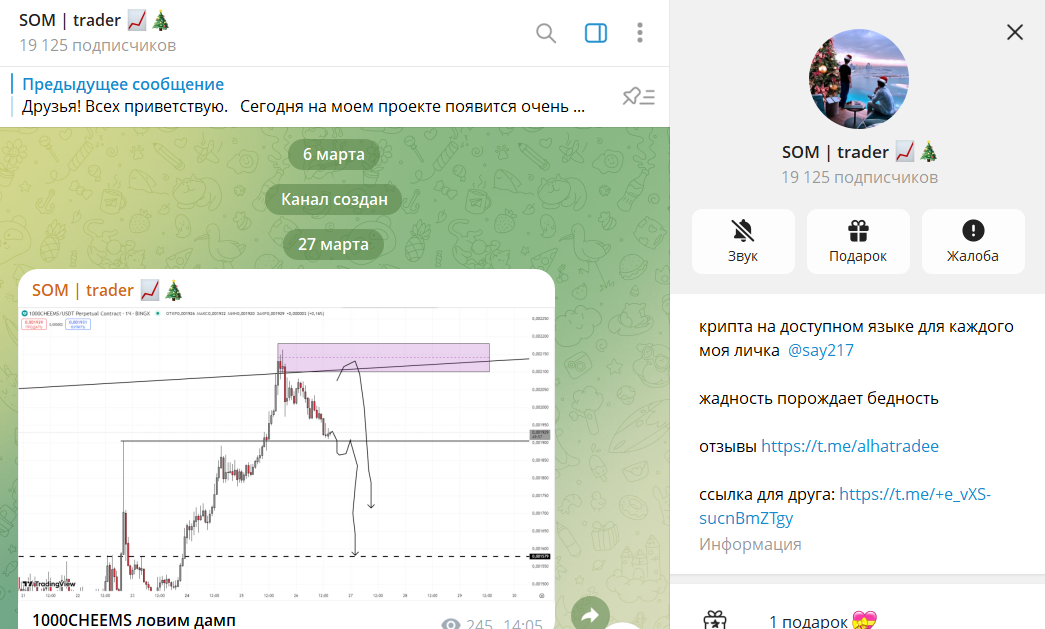Image resolution: width=1045 pixels, height=629 pixels.
Task: Toggle the right info side panel
Action: 596,33
